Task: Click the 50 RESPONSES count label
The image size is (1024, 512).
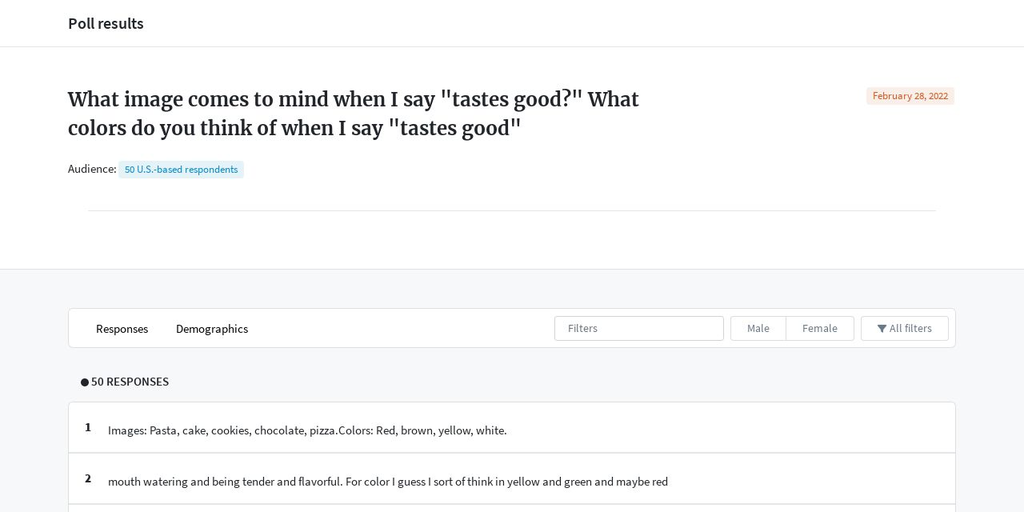Action: [x=130, y=382]
